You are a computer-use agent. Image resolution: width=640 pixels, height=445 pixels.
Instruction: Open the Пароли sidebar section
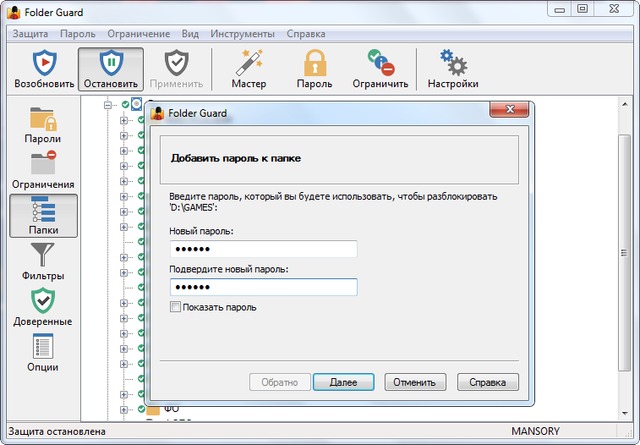click(42, 124)
